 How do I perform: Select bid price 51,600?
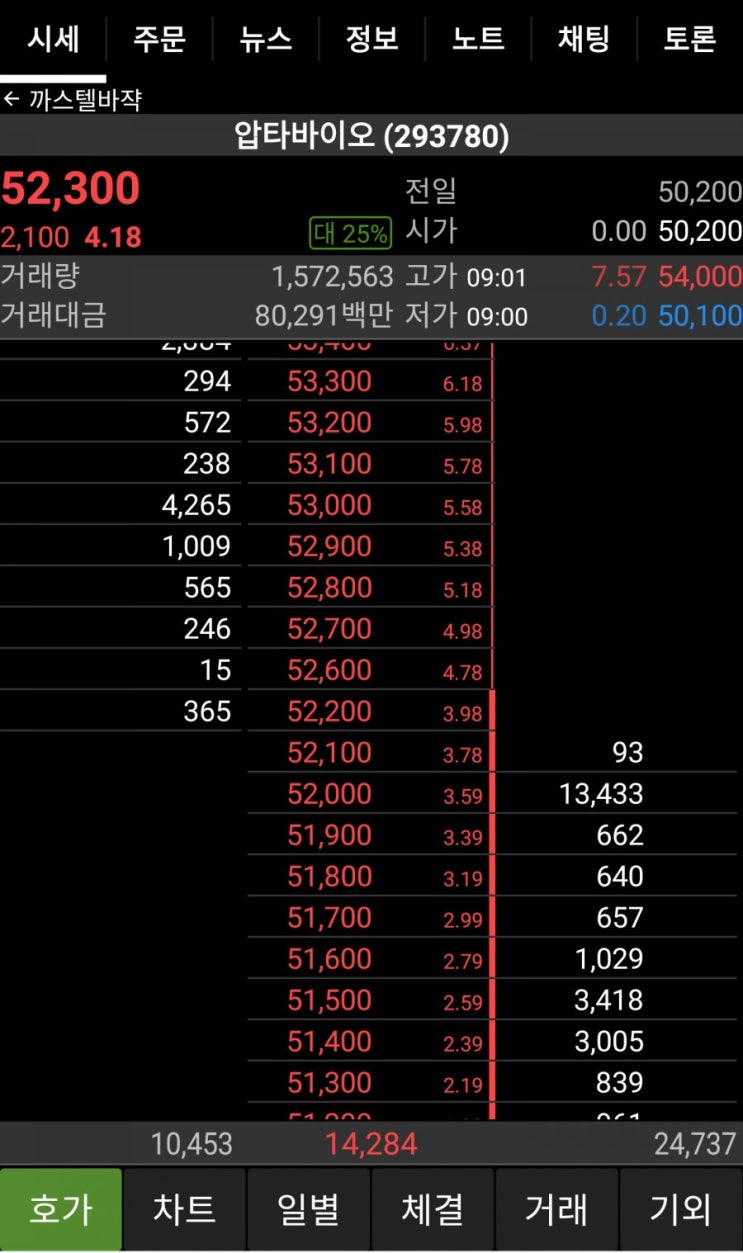pos(329,959)
